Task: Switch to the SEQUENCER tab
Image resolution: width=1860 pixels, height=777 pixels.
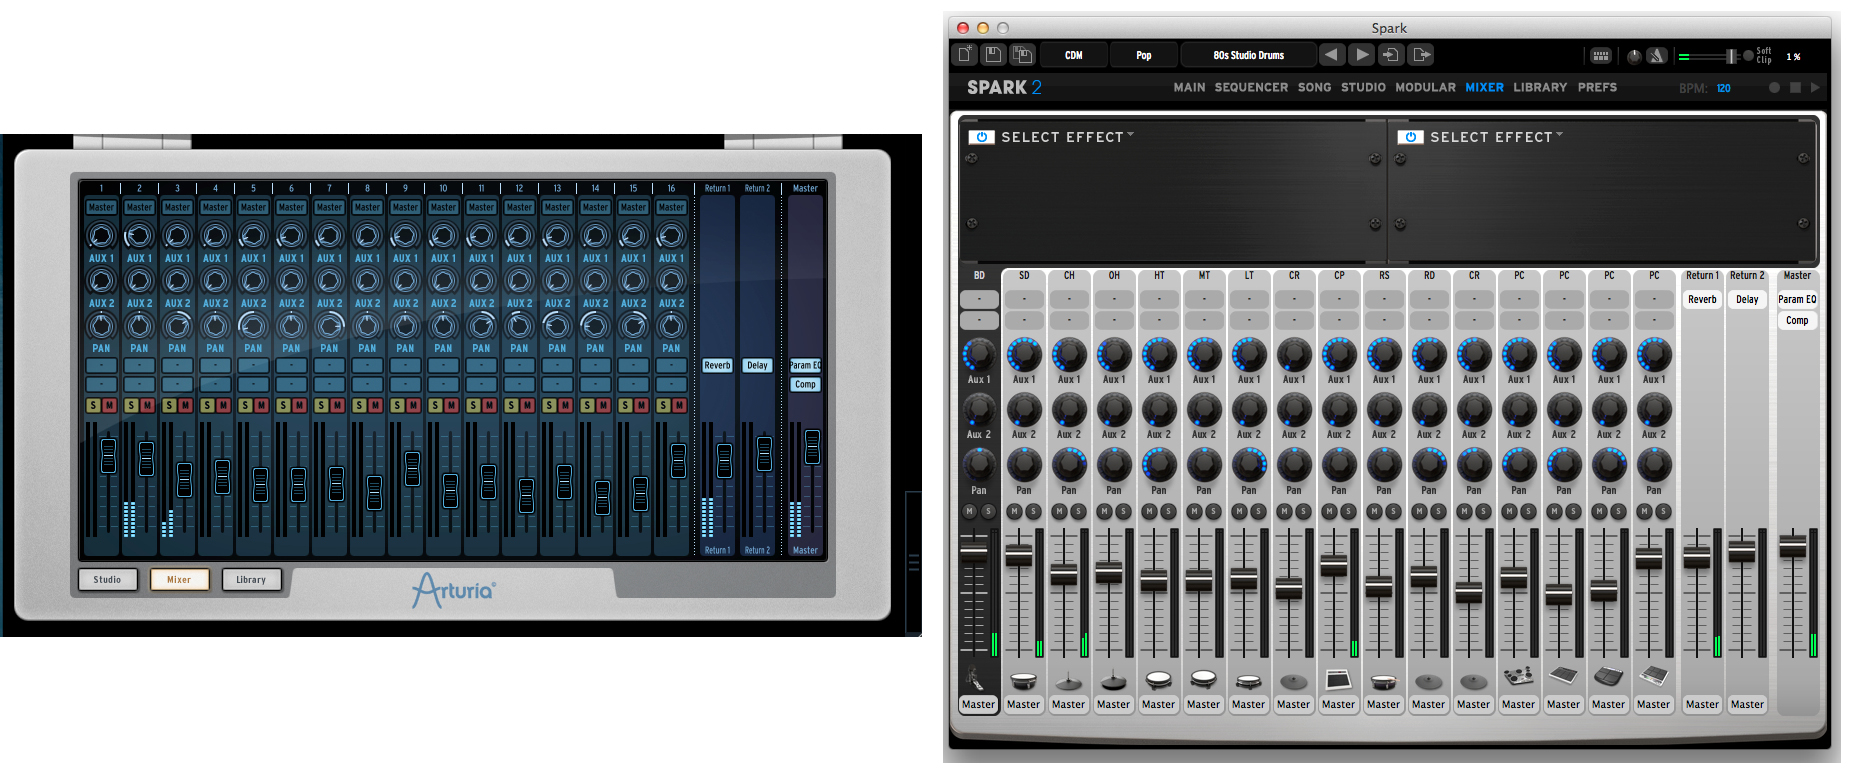Action: click(x=1251, y=88)
